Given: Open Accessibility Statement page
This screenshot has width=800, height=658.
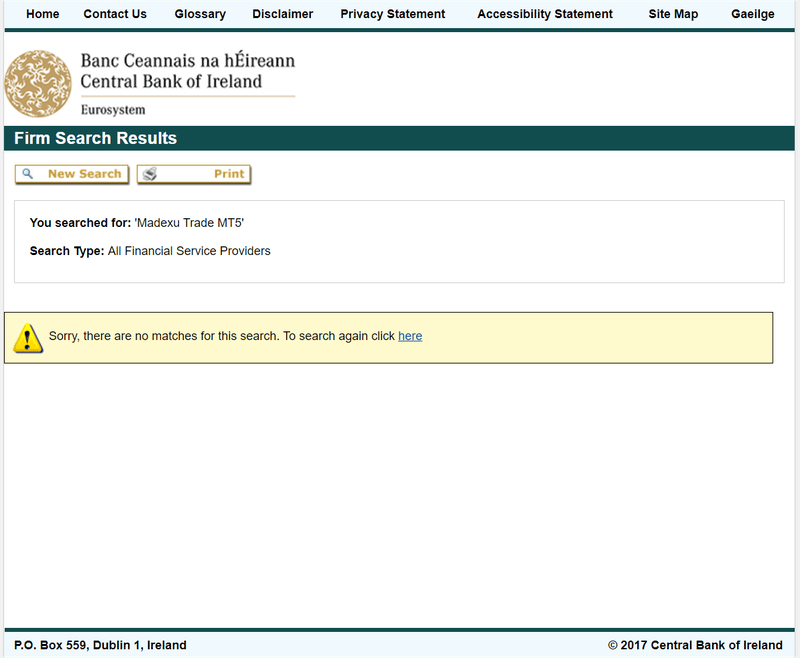Looking at the screenshot, I should [545, 14].
